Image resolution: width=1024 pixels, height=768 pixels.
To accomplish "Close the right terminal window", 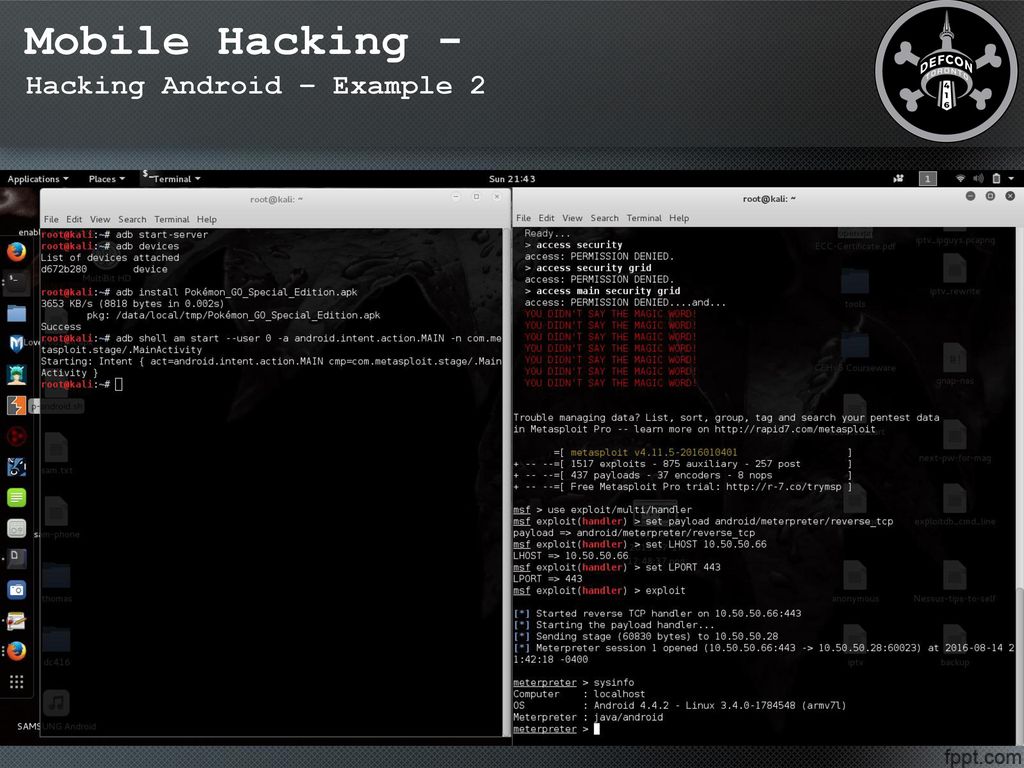I will tap(1010, 196).
